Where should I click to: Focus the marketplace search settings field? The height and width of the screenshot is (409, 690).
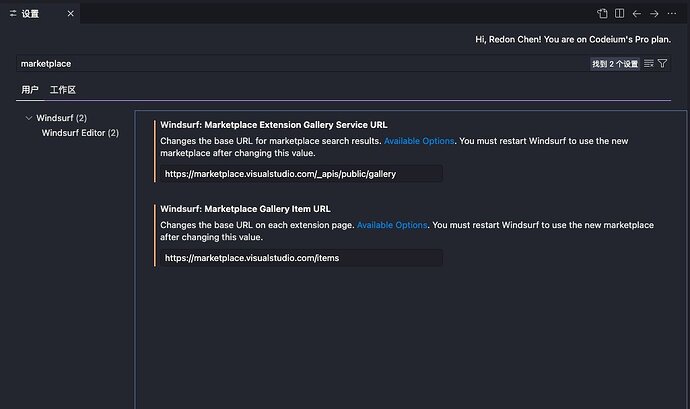coord(304,63)
